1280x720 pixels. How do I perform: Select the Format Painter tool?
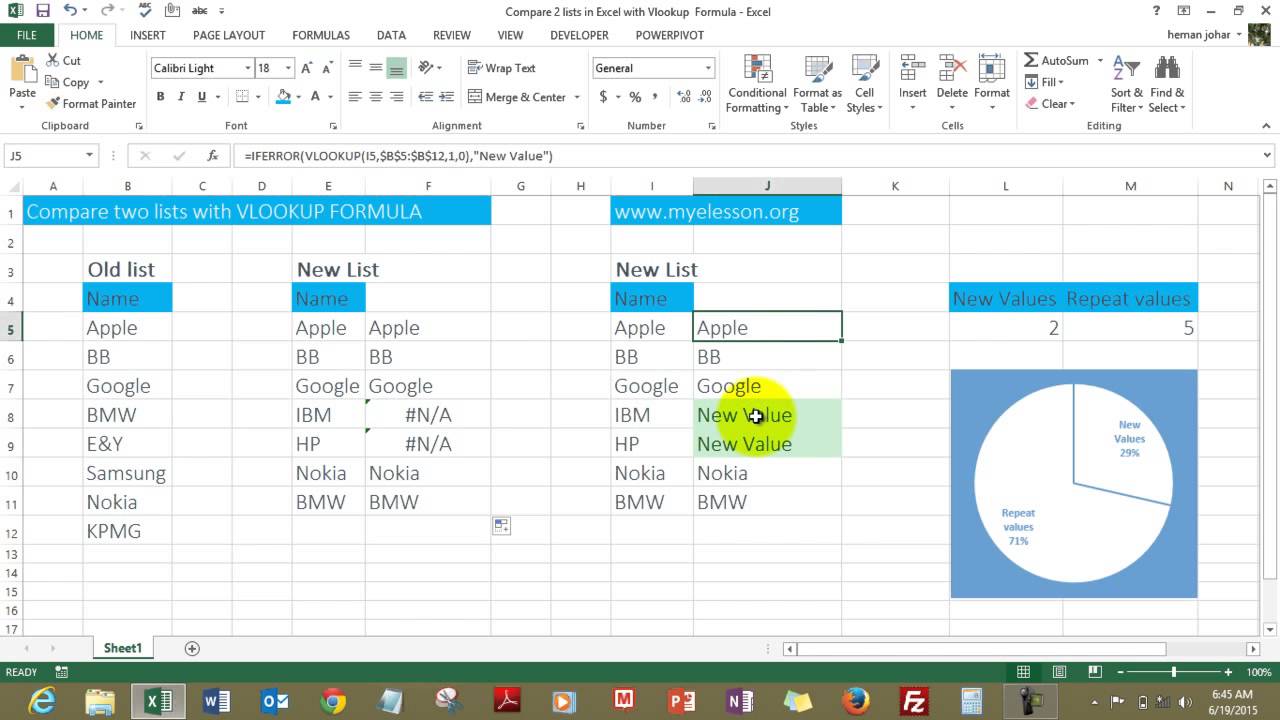91,104
